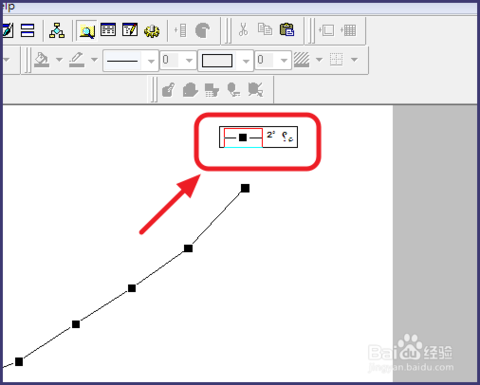480x385 pixels.
Task: Click the pencil line color icon
Action: pos(77,60)
